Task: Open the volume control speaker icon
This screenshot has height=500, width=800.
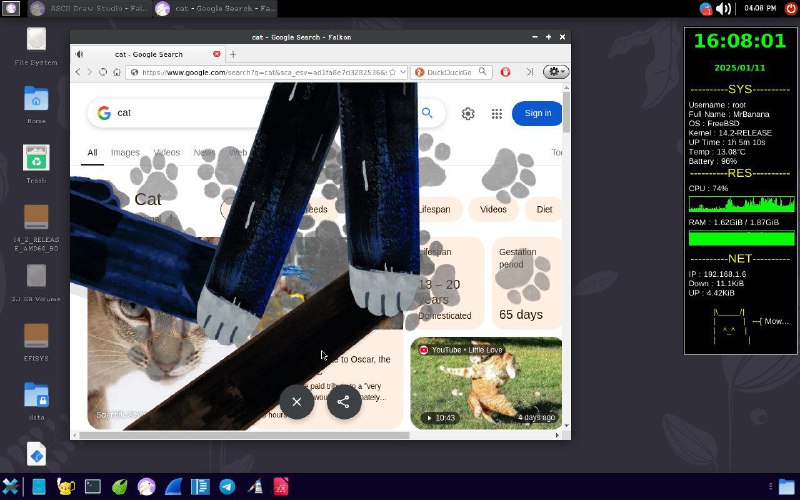Action: (723, 8)
